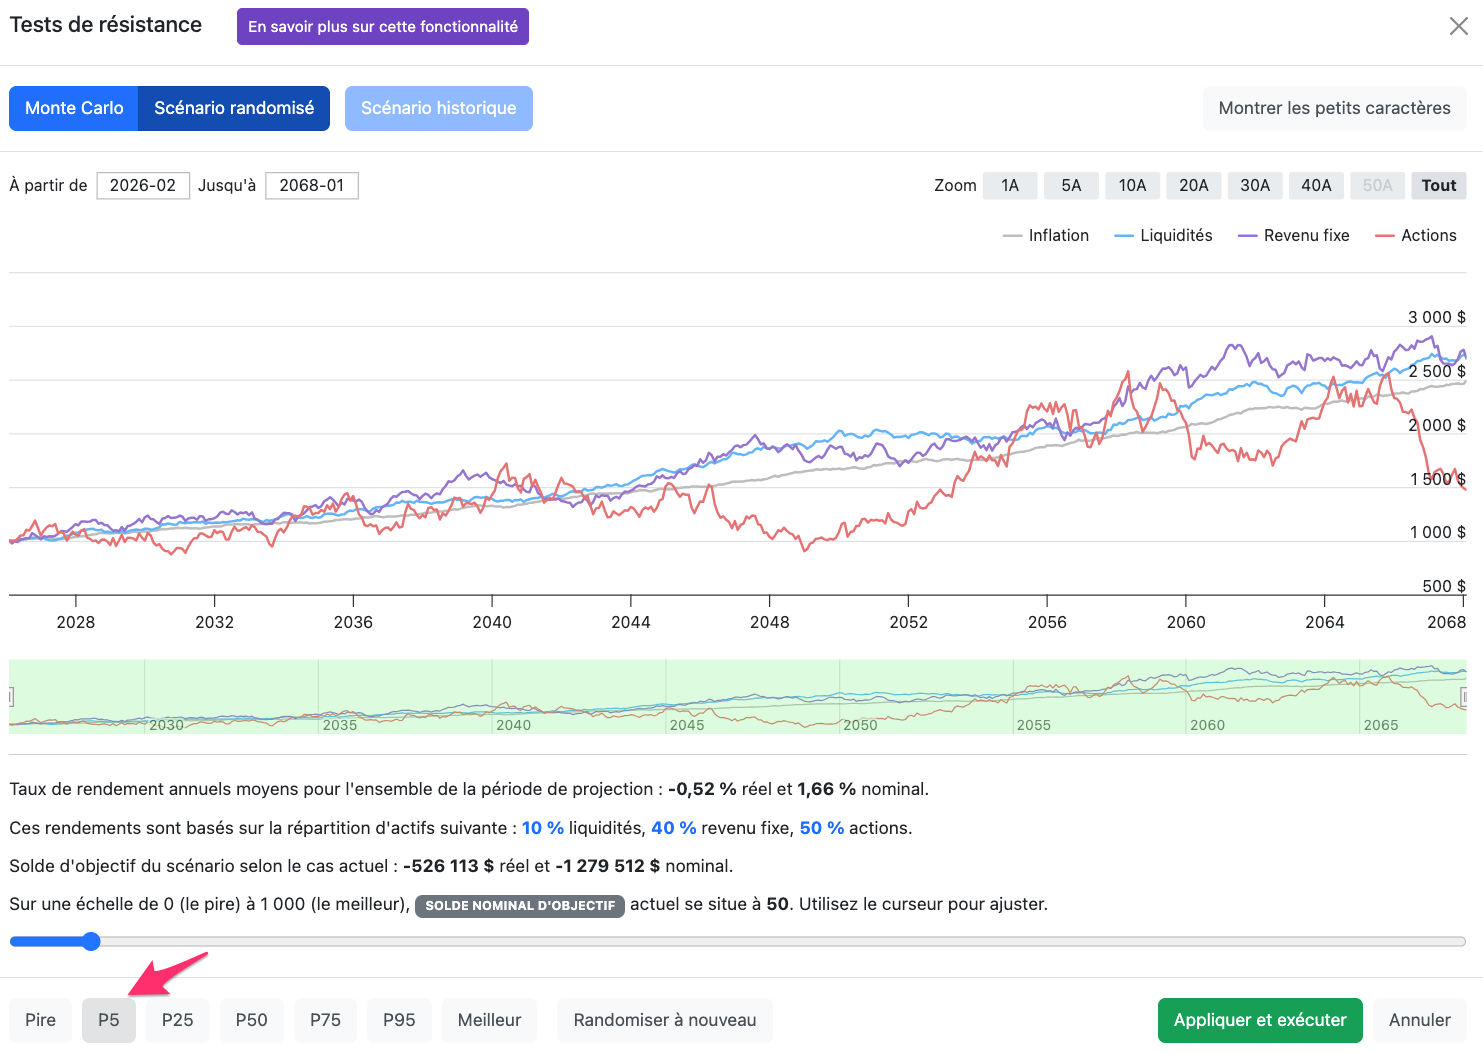The width and height of the screenshot is (1483, 1053).
Task: Set chart zoom to 10A
Action: coord(1132,185)
